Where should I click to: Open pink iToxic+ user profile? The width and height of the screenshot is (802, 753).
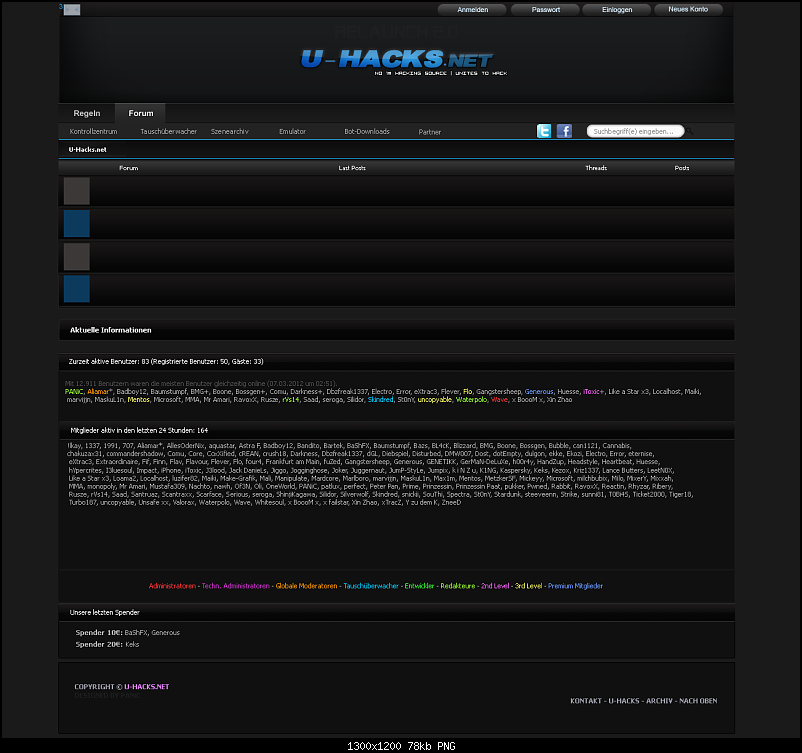tap(594, 391)
